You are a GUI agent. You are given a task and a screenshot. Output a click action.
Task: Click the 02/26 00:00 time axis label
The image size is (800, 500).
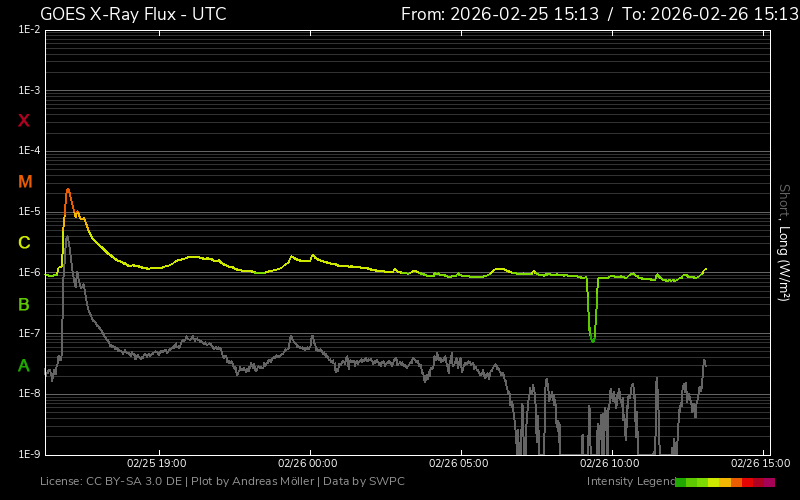(309, 464)
